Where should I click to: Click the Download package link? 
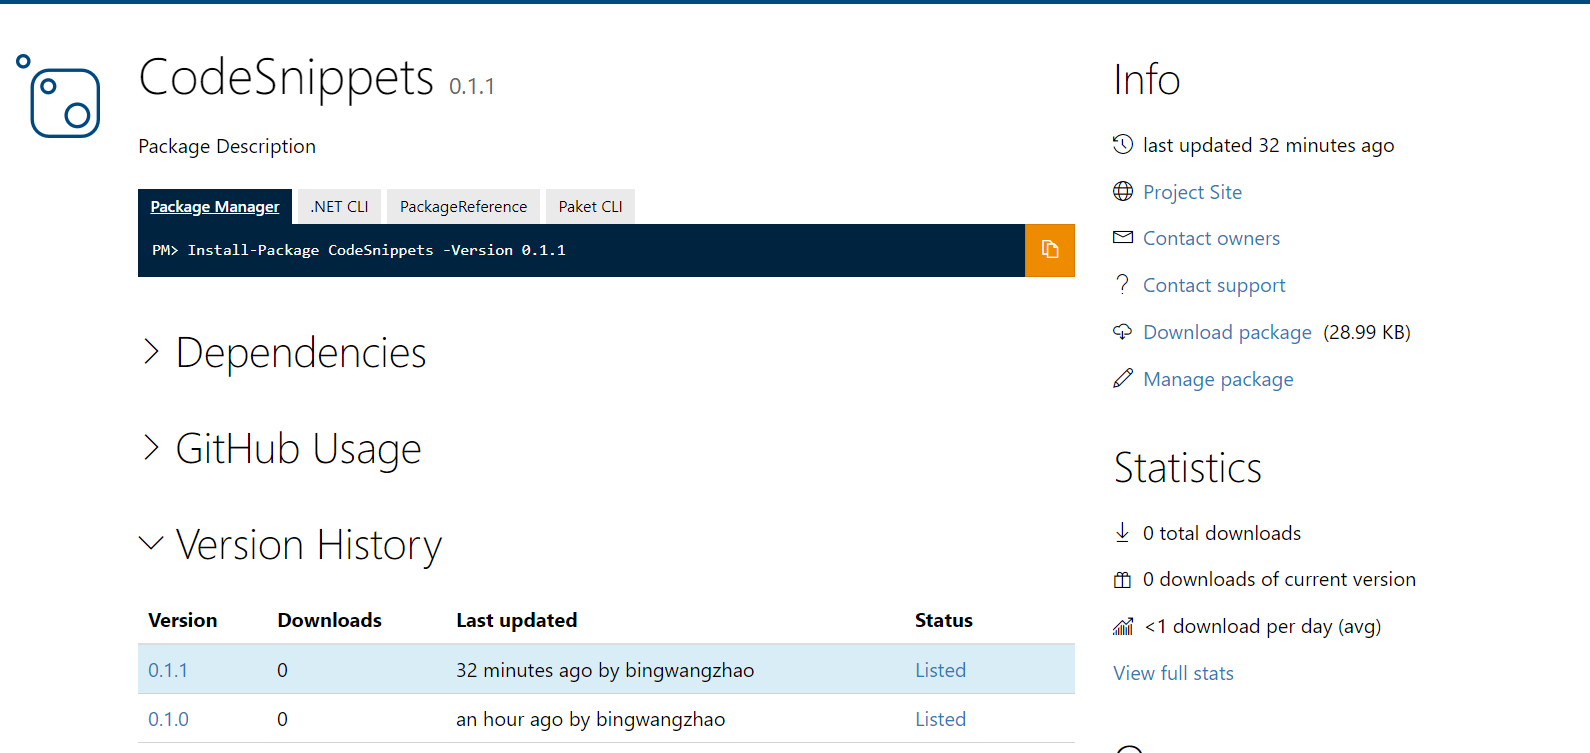1227,332
